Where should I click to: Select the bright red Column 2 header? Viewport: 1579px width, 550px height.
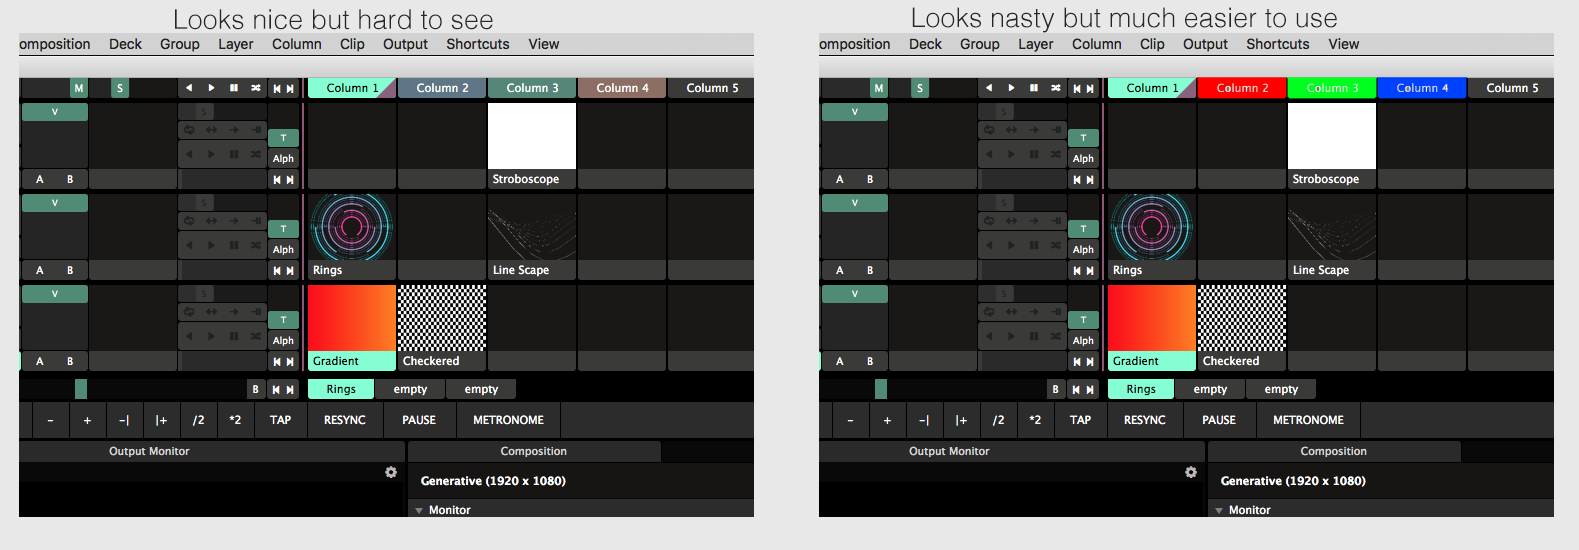1242,88
